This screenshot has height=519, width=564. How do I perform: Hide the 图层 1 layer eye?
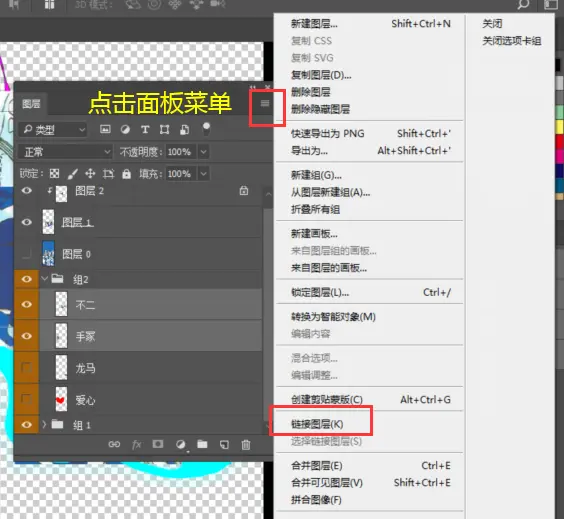(x=27, y=222)
